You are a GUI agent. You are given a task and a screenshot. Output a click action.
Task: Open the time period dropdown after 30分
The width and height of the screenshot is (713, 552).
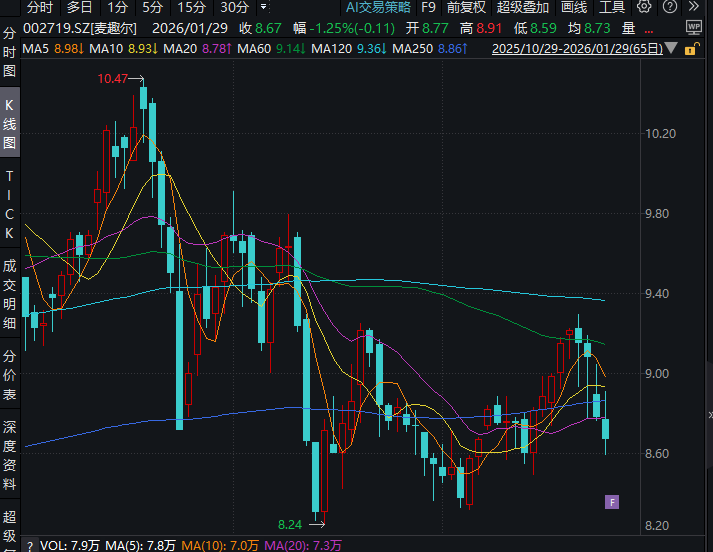tap(263, 7)
